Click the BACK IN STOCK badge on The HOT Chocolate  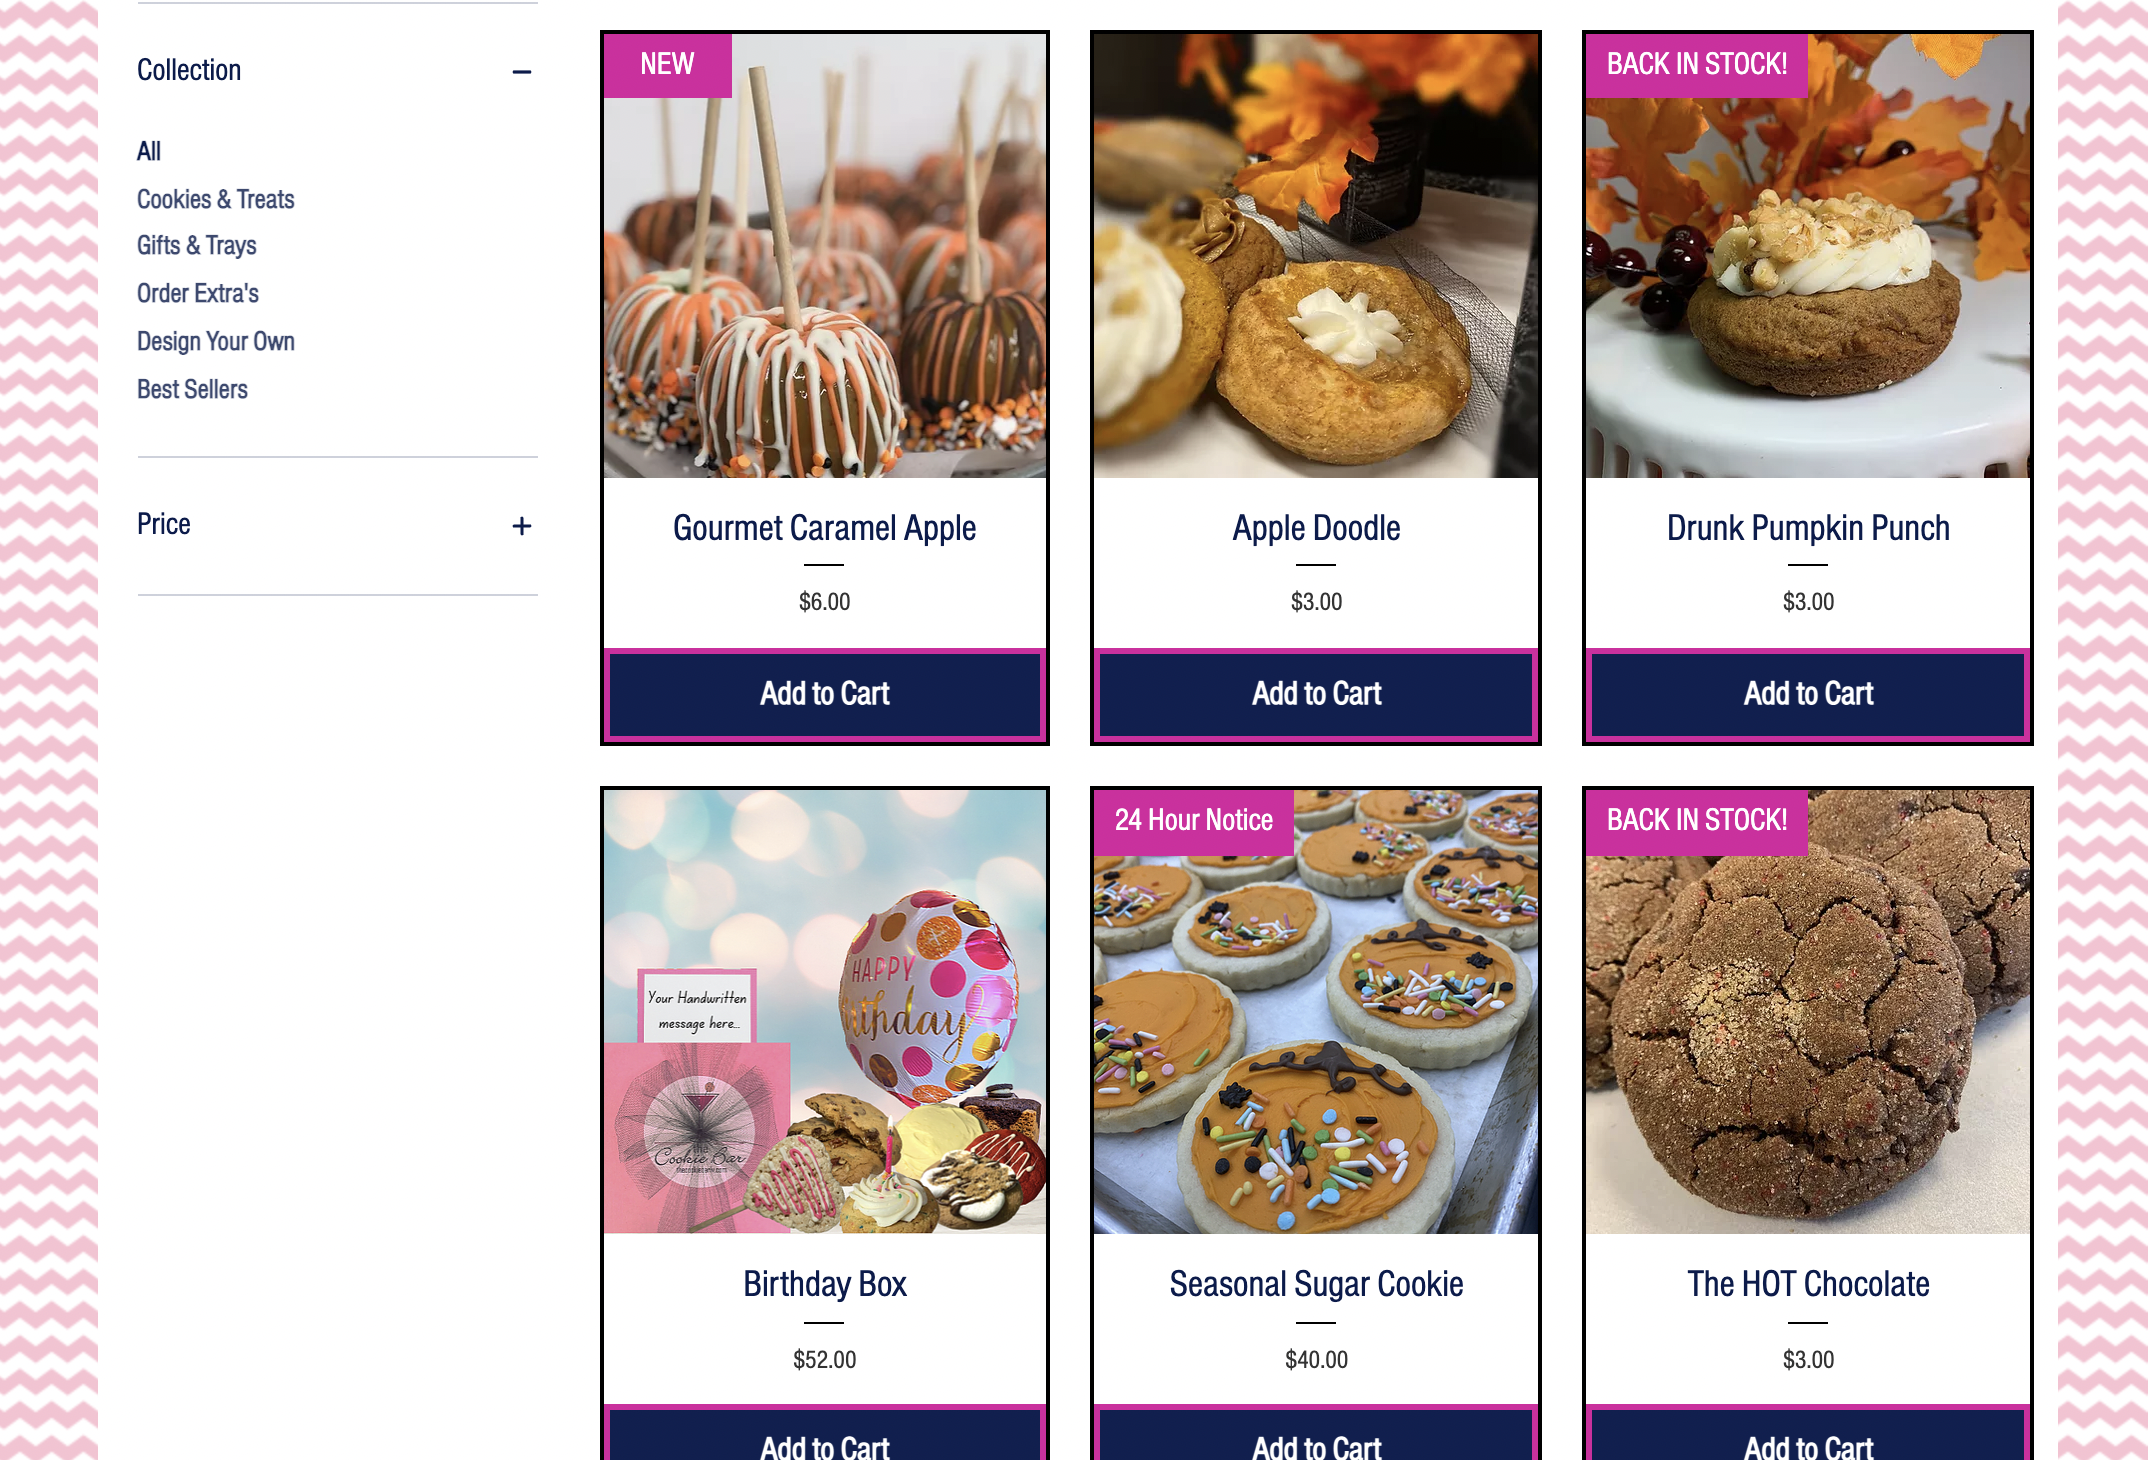pyautogui.click(x=1697, y=820)
